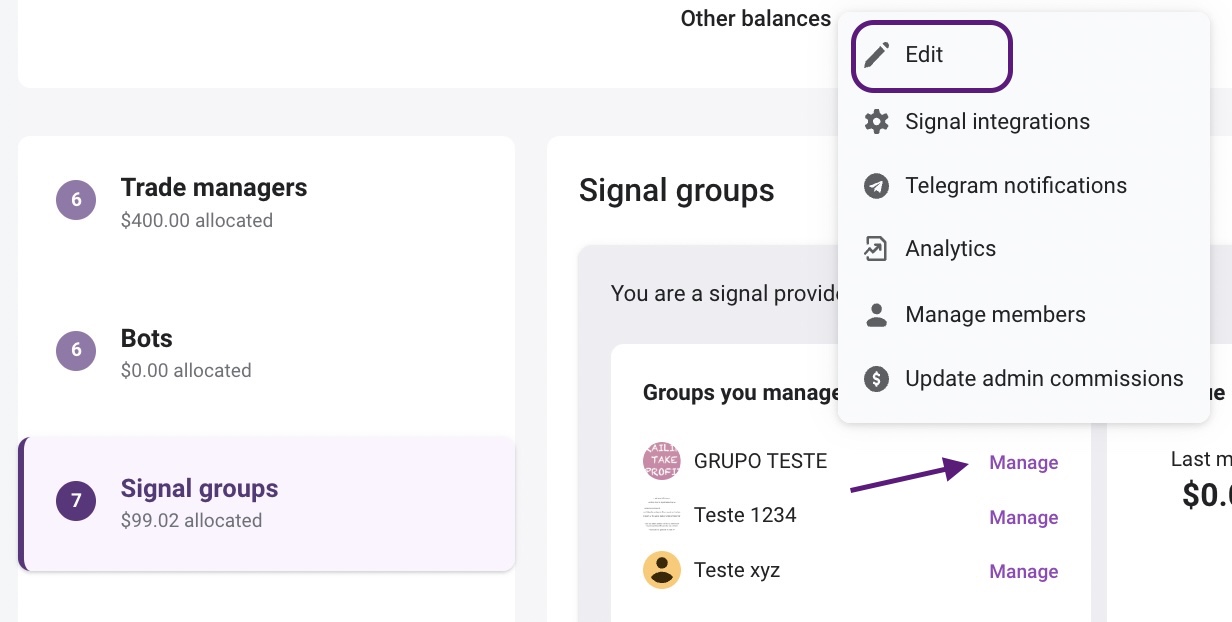Open Manage dropdown for Teste xyz
Viewport: 1232px width, 622px height.
point(1023,572)
